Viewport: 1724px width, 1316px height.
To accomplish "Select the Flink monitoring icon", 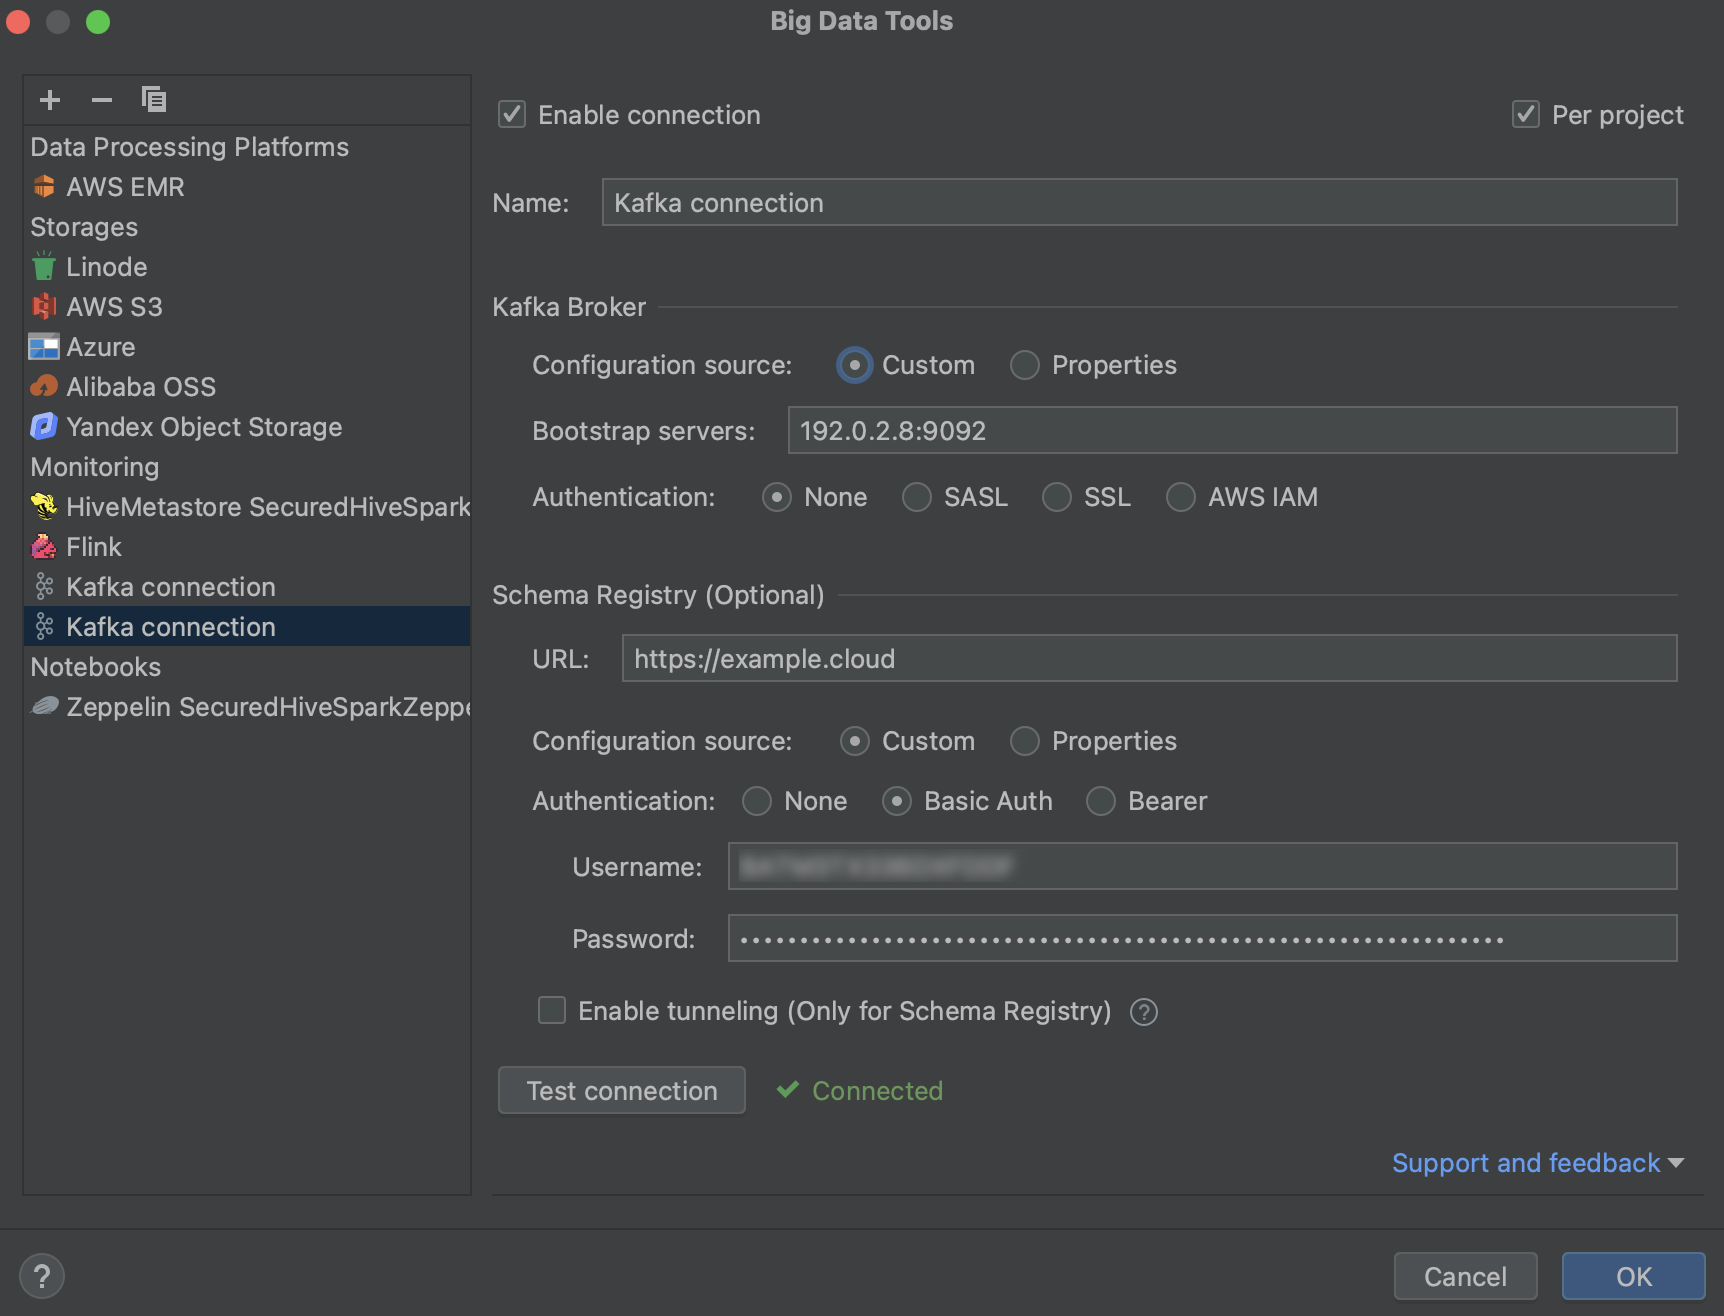I will pos(43,546).
